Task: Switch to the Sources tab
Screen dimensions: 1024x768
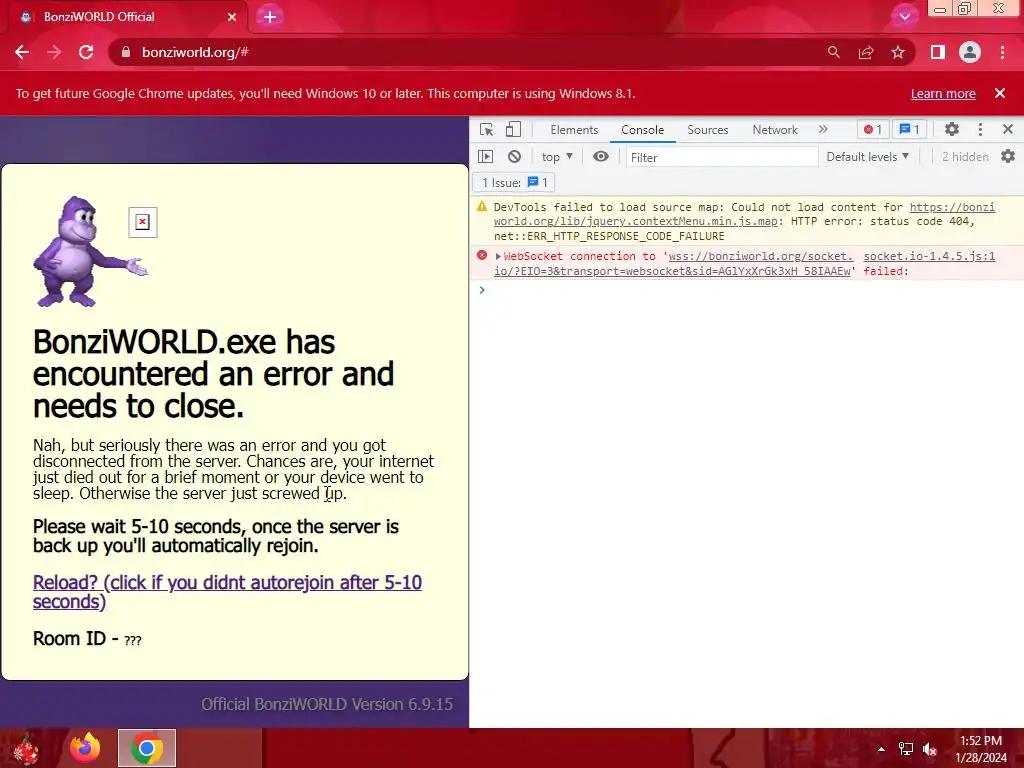Action: [707, 130]
